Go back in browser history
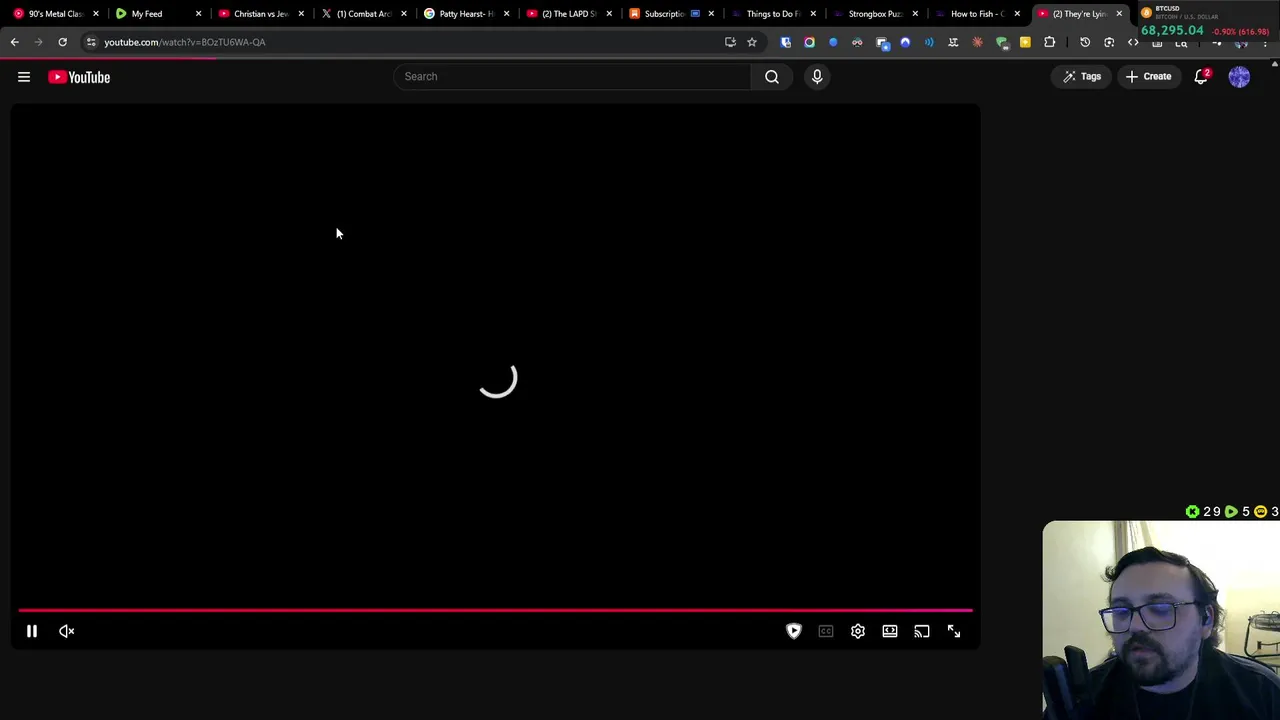This screenshot has width=1280, height=720. pos(14,42)
